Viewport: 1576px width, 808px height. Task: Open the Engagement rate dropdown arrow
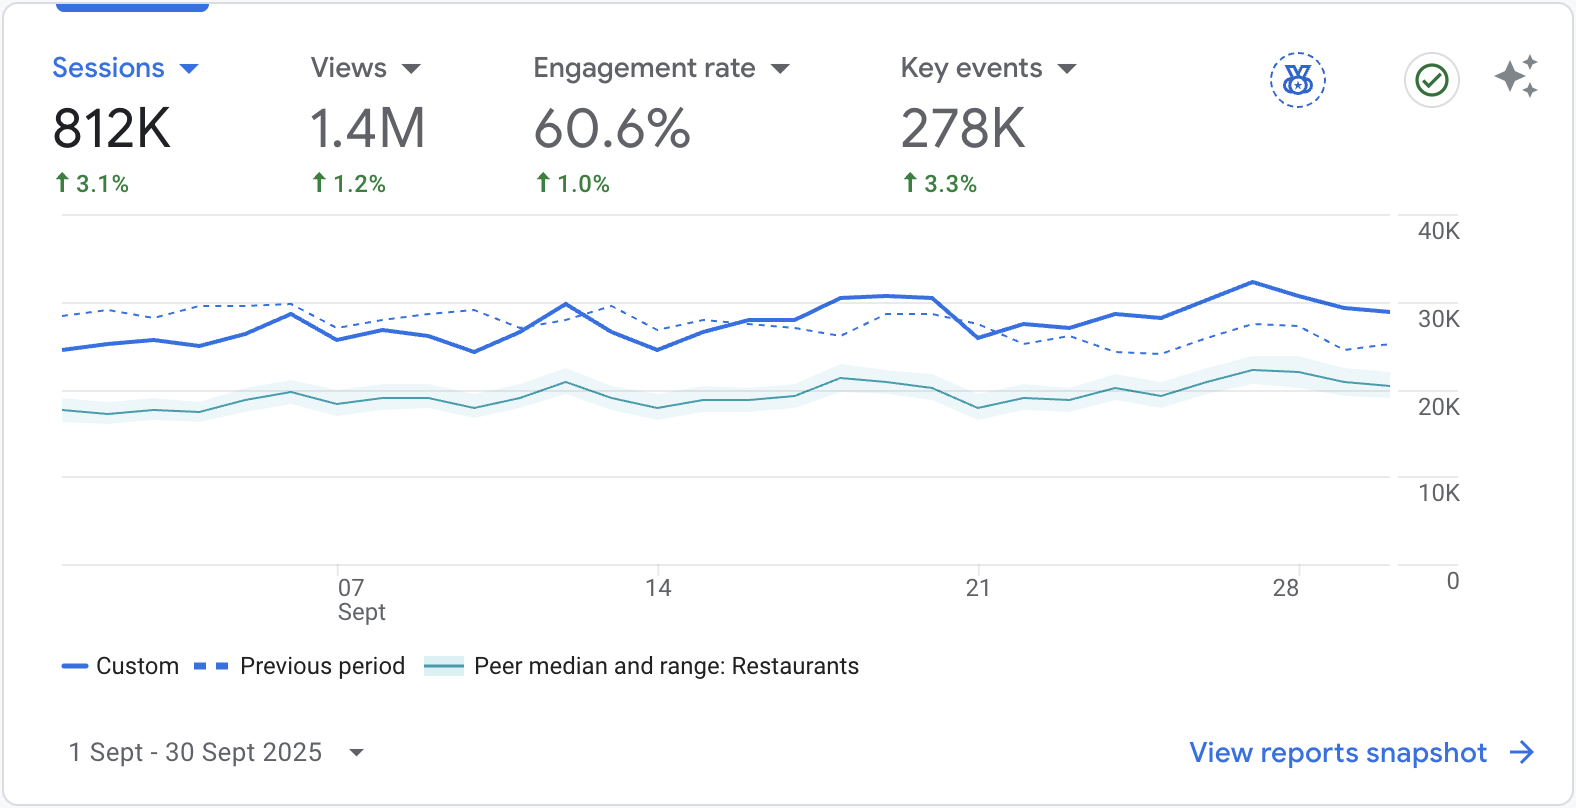coord(780,69)
